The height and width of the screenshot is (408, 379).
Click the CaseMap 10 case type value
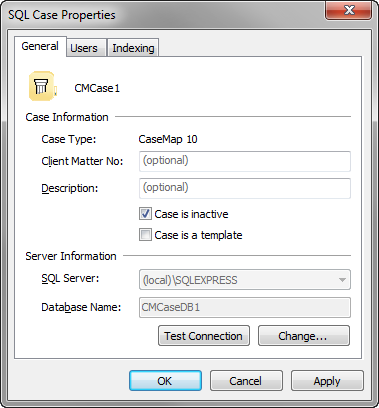click(x=168, y=139)
